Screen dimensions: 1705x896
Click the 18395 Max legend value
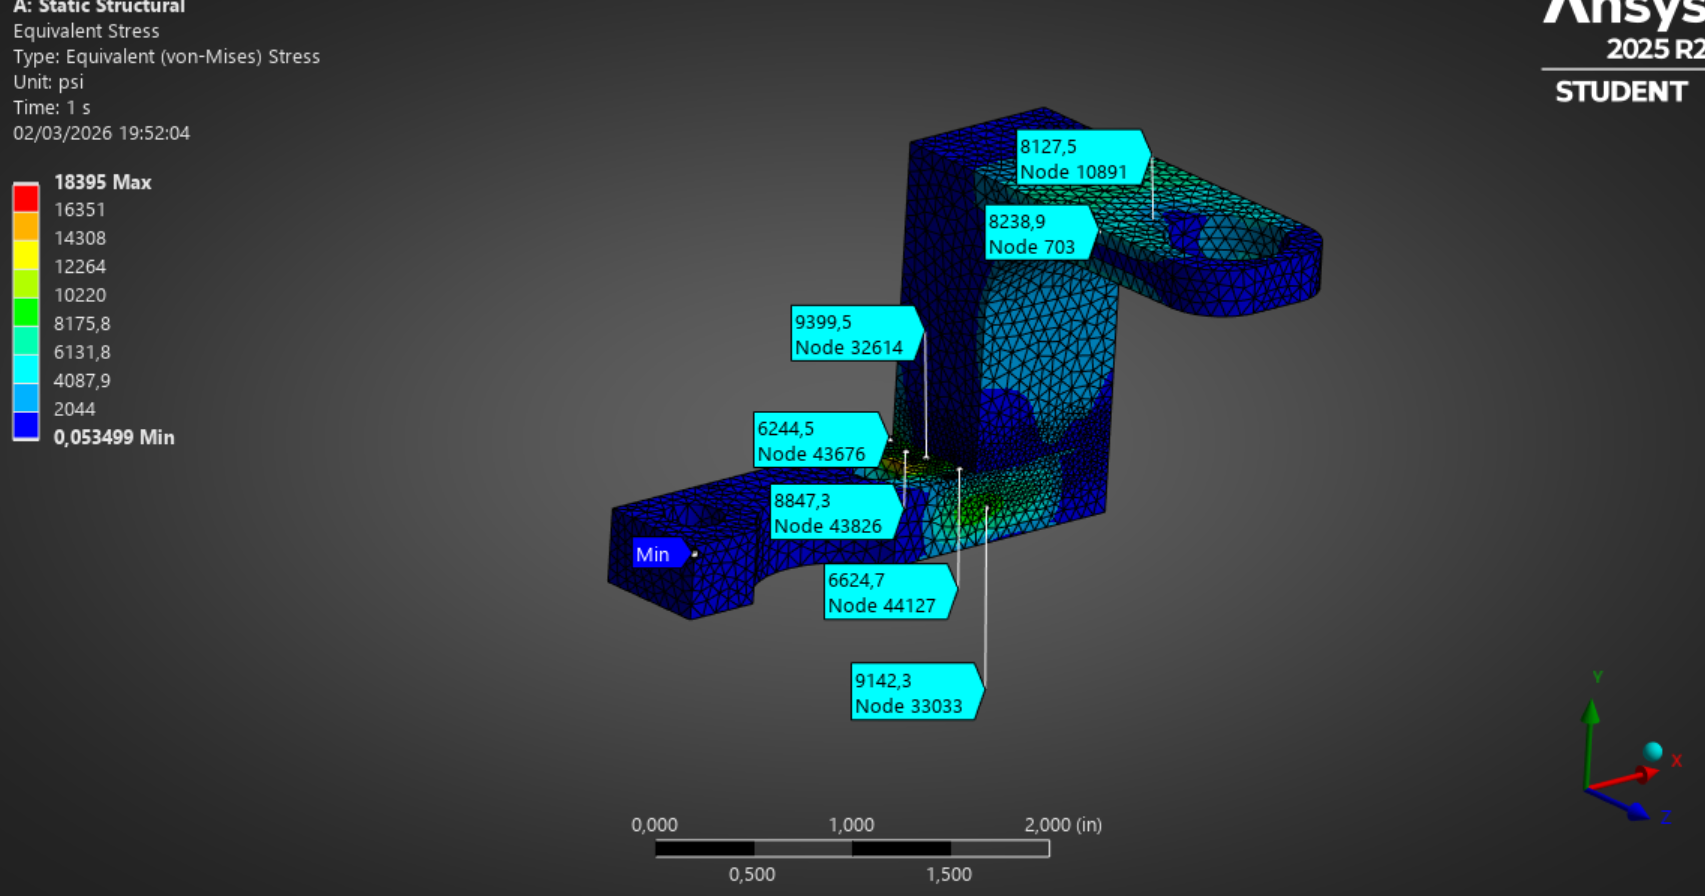103,182
